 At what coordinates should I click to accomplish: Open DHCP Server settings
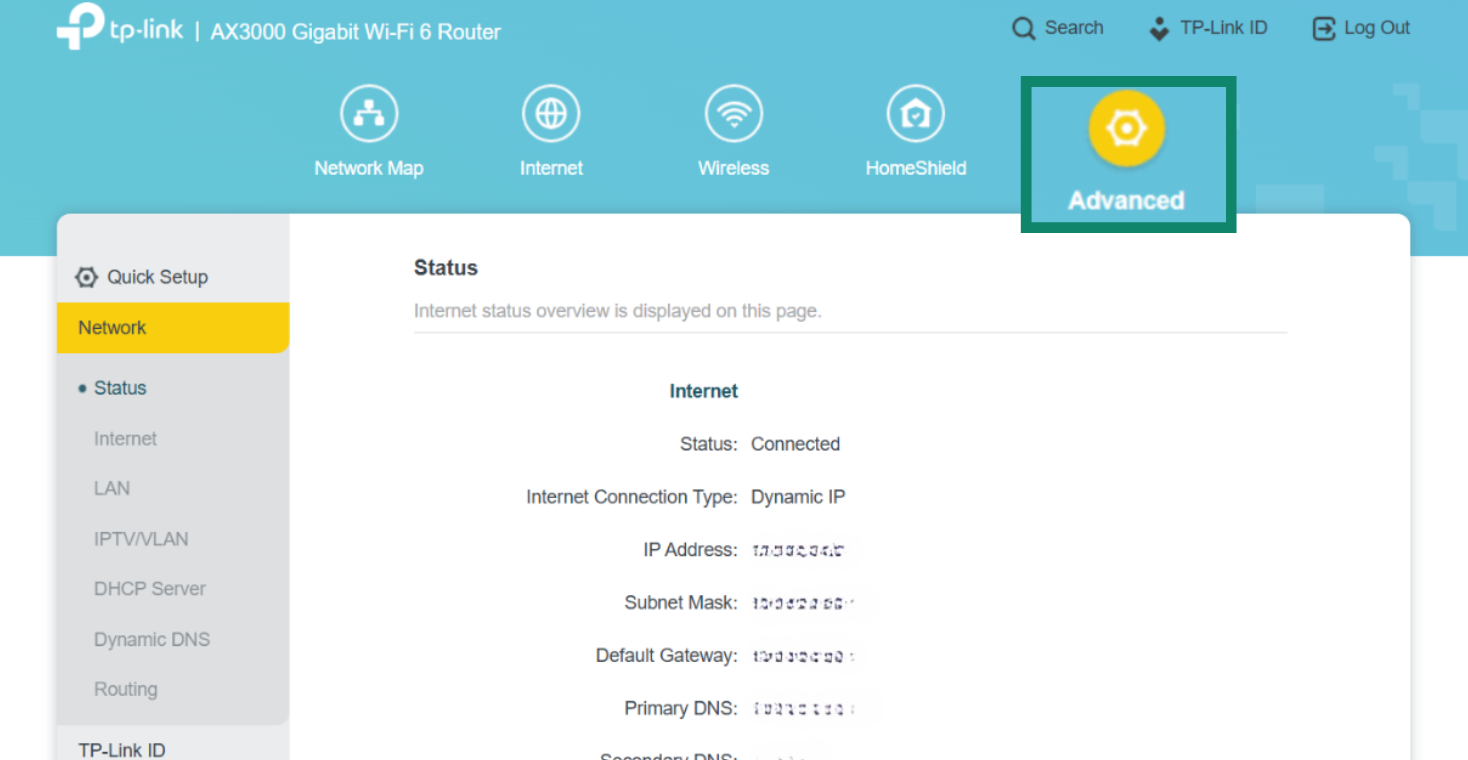click(150, 589)
